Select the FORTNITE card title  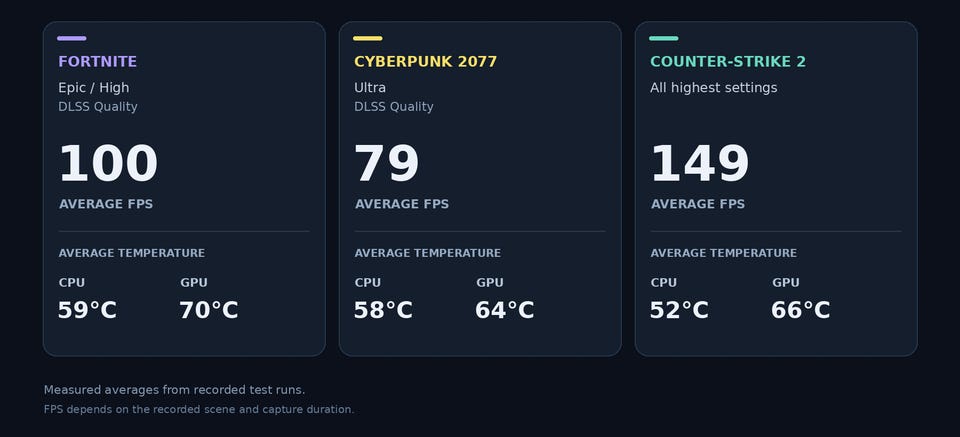click(97, 62)
